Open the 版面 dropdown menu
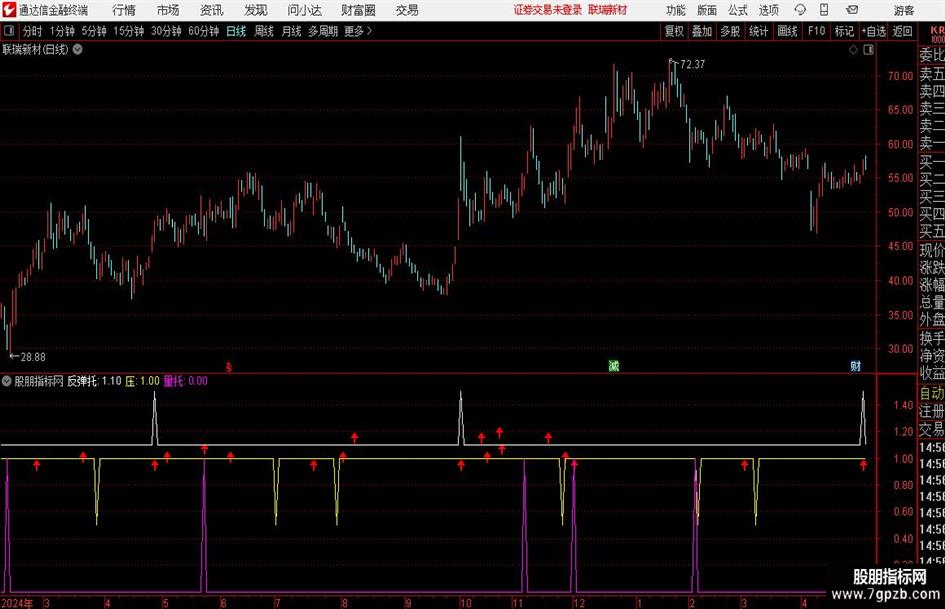Screen dimensions: 945x609 [706, 10]
